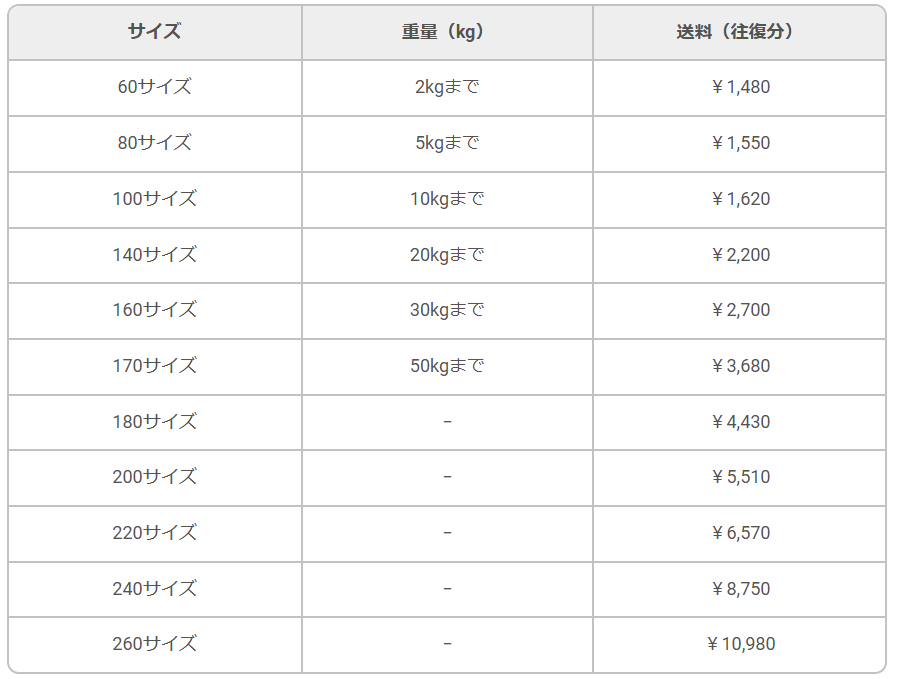This screenshot has height=679, width=899.
Task: Select the 50kgまで weight cell
Action: click(x=447, y=366)
